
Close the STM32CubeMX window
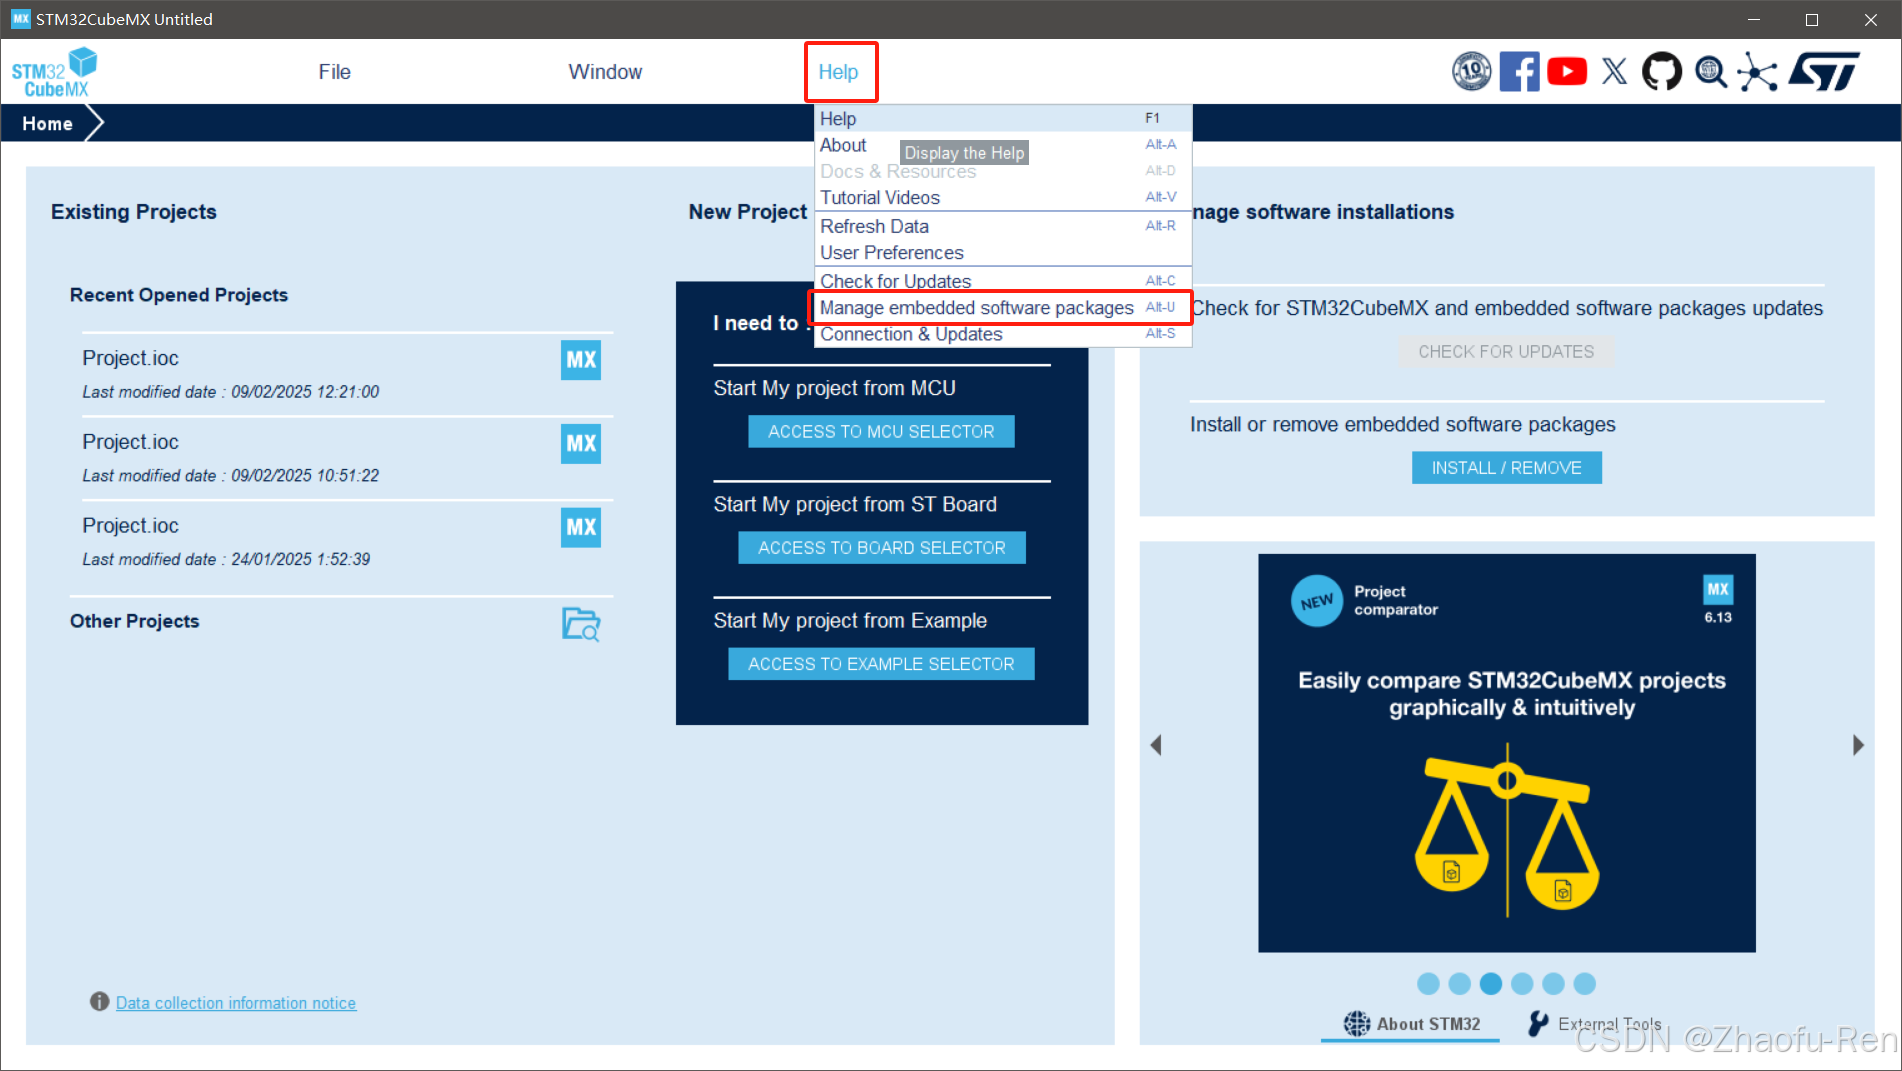1871,19
